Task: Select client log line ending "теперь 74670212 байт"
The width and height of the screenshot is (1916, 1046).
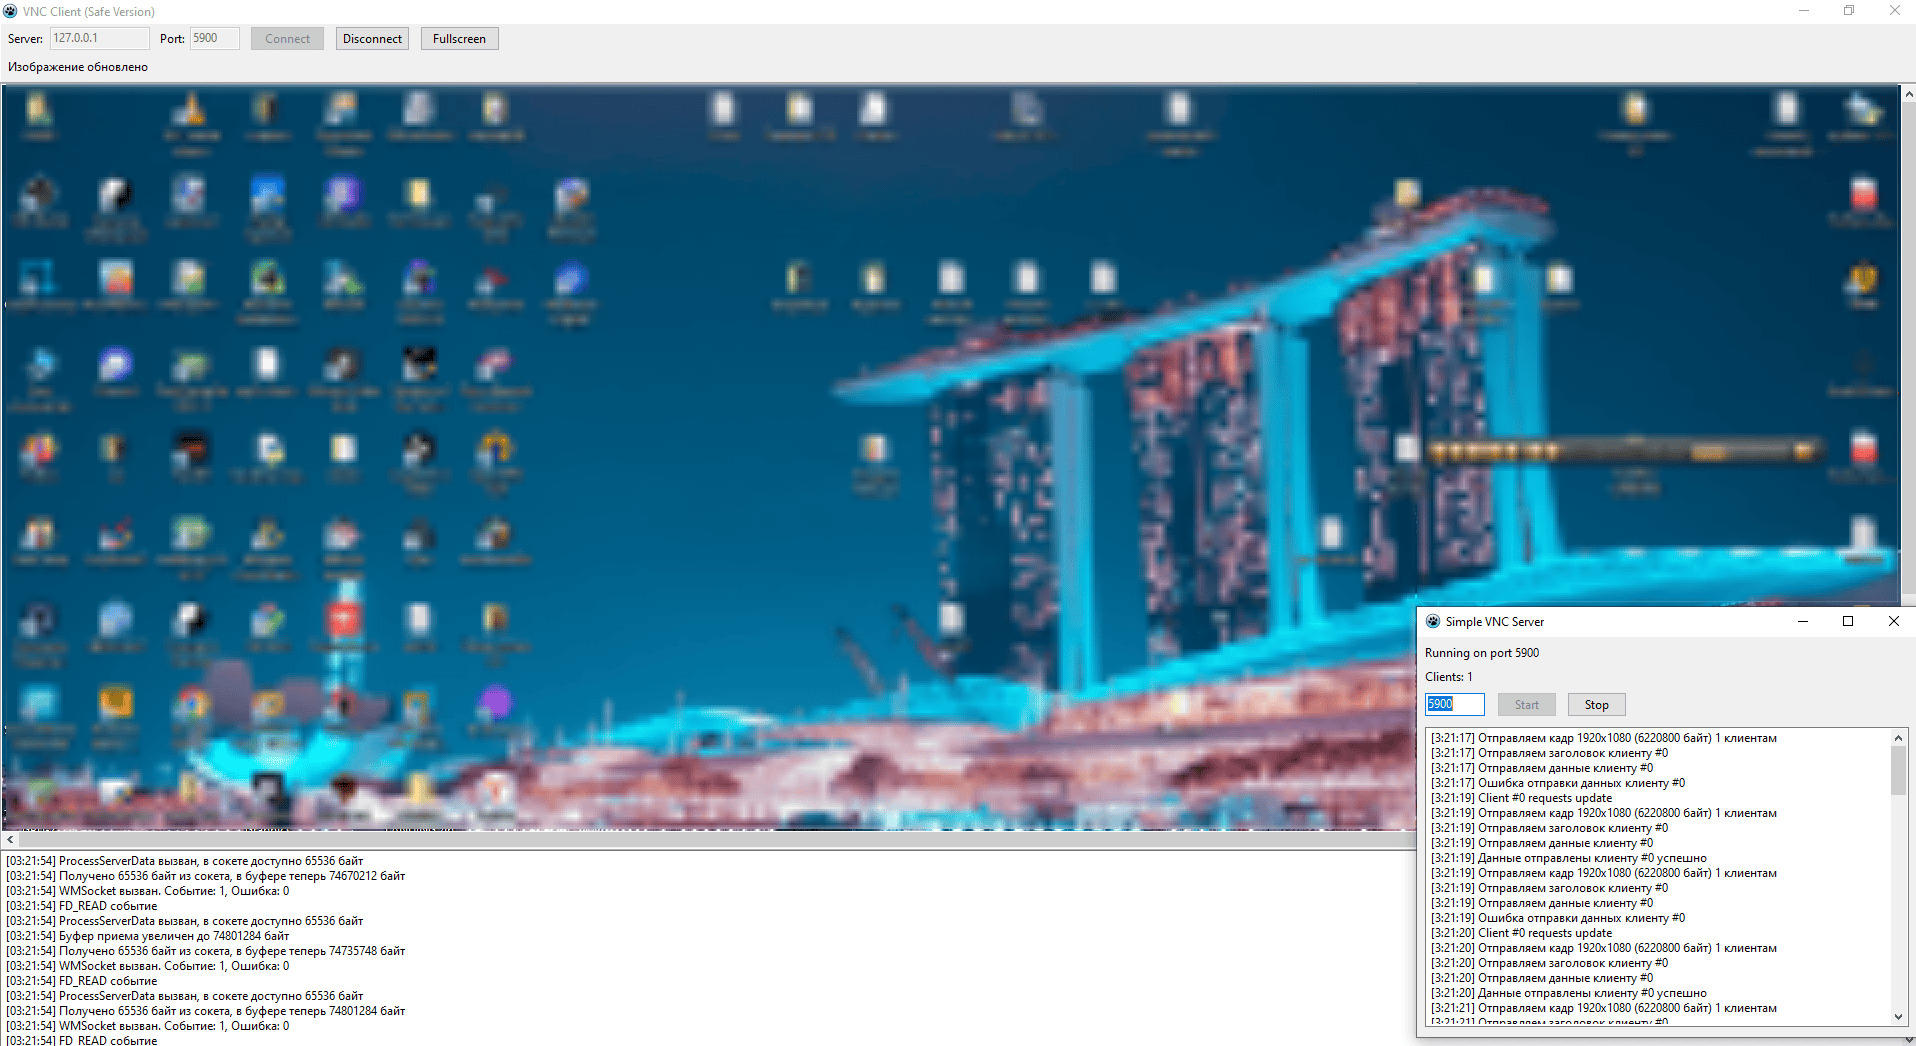Action: [206, 876]
